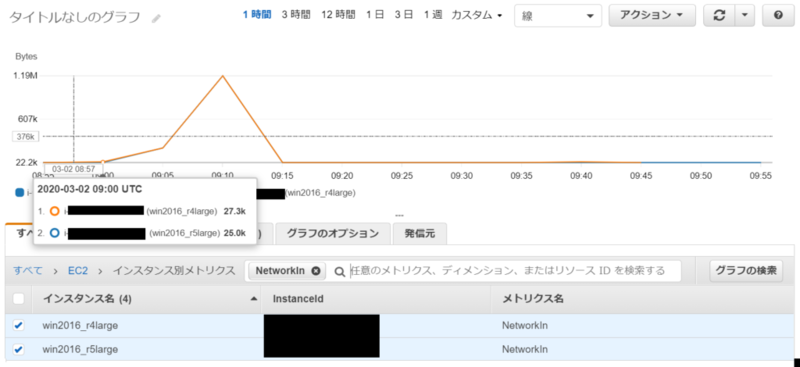
Task: Open the refresh options dropdown arrow
Action: tap(744, 15)
